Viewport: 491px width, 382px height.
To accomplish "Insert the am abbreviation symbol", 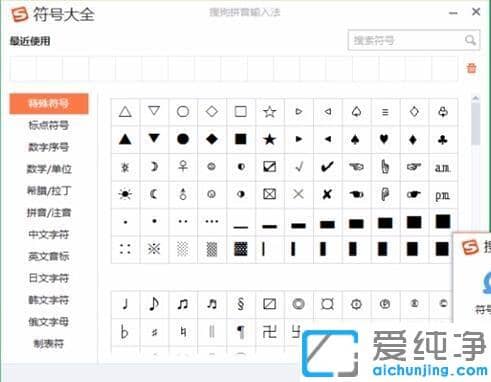I will point(442,167).
